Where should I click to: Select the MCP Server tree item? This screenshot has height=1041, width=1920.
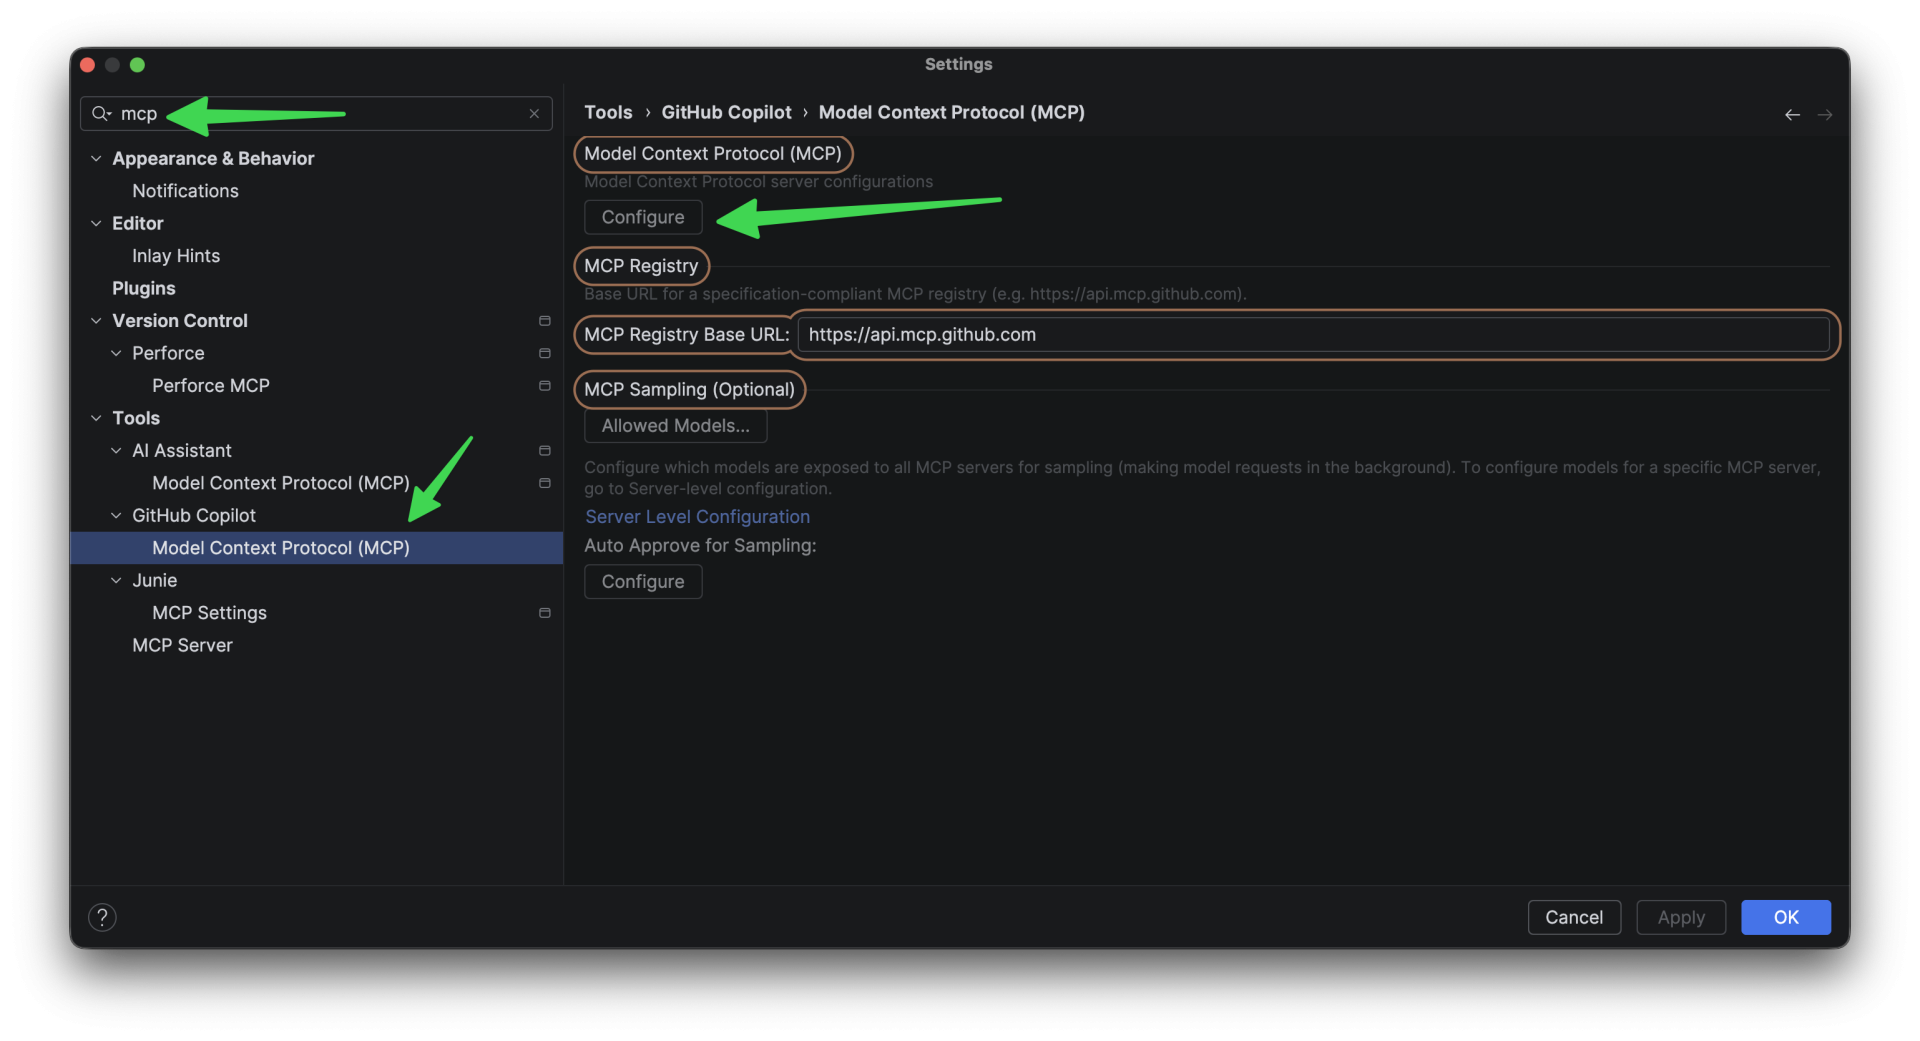click(182, 645)
